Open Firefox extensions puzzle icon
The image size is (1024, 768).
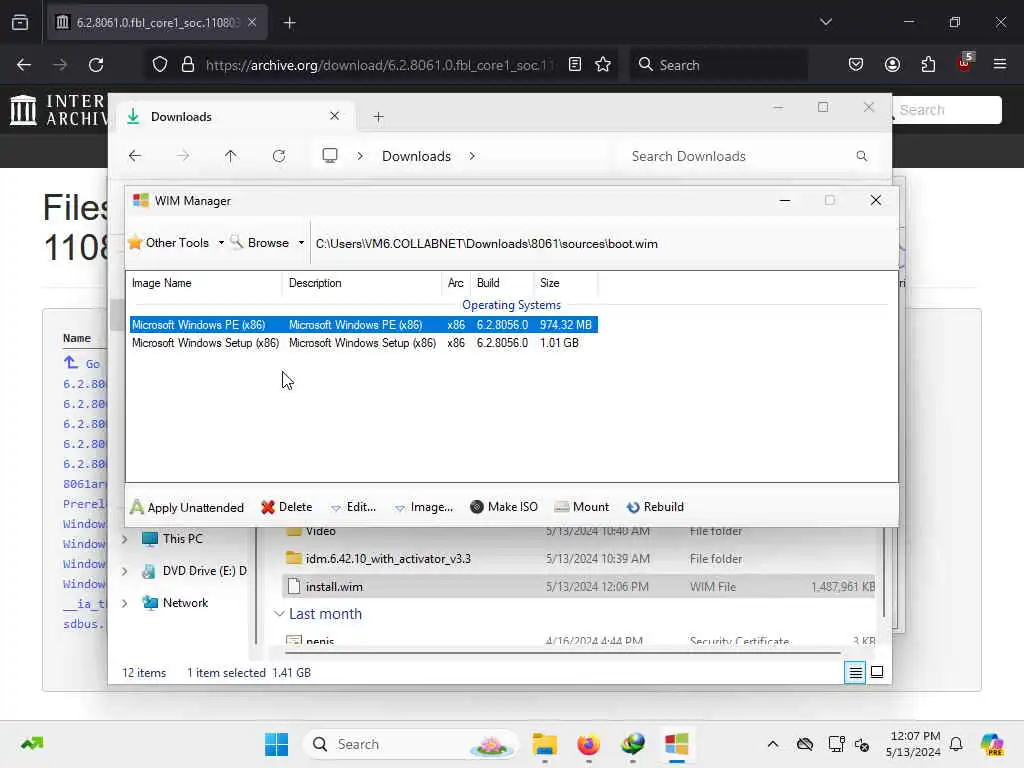[x=928, y=64]
